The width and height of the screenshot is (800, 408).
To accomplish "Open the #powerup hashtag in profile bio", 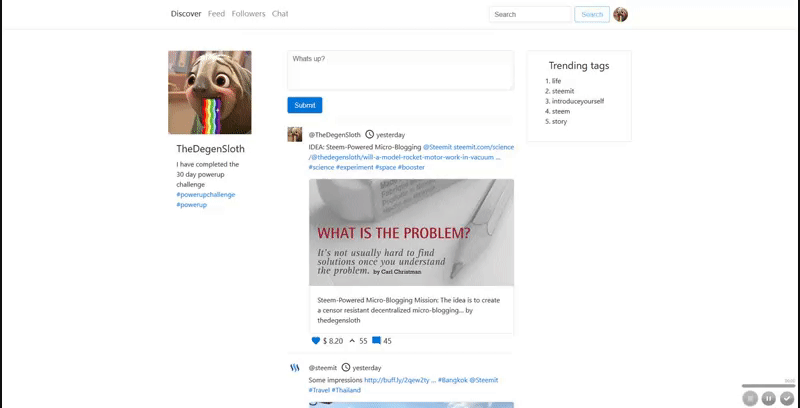I will click(x=191, y=205).
